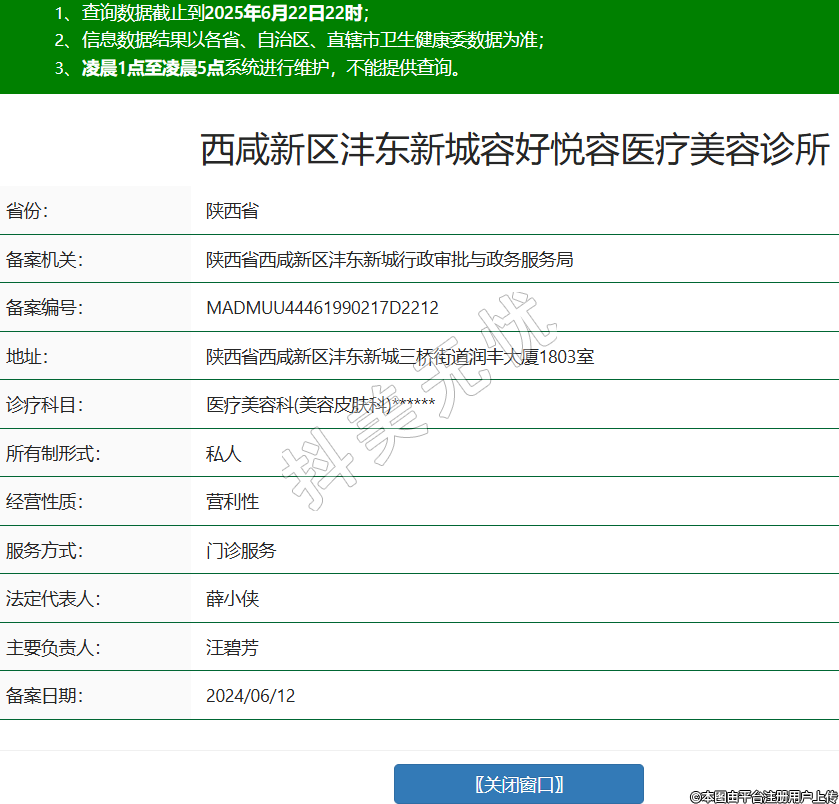Image resolution: width=839 pixels, height=804 pixels.
Task: Click the MADMUU44461990217D2212 record number
Action: point(322,308)
